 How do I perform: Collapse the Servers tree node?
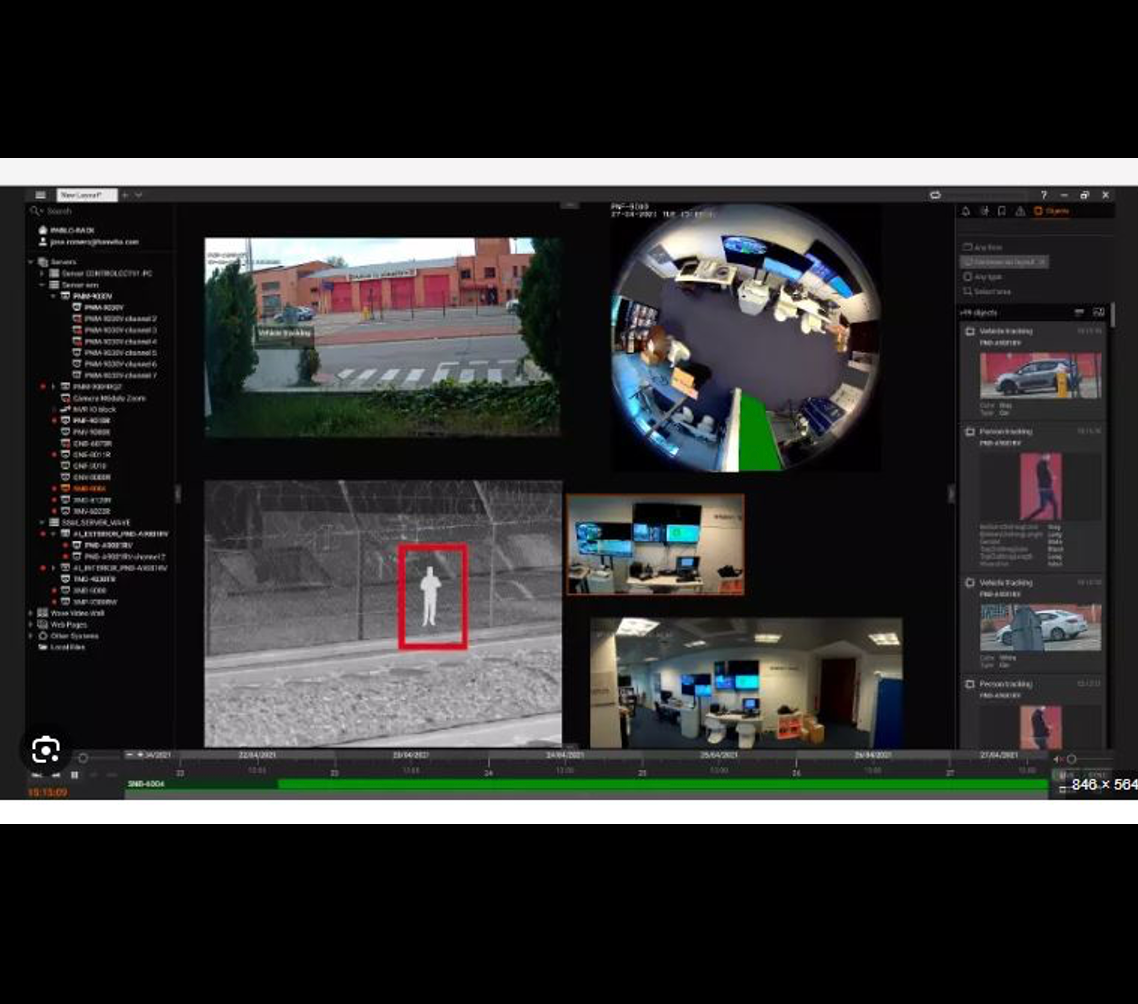coord(32,261)
